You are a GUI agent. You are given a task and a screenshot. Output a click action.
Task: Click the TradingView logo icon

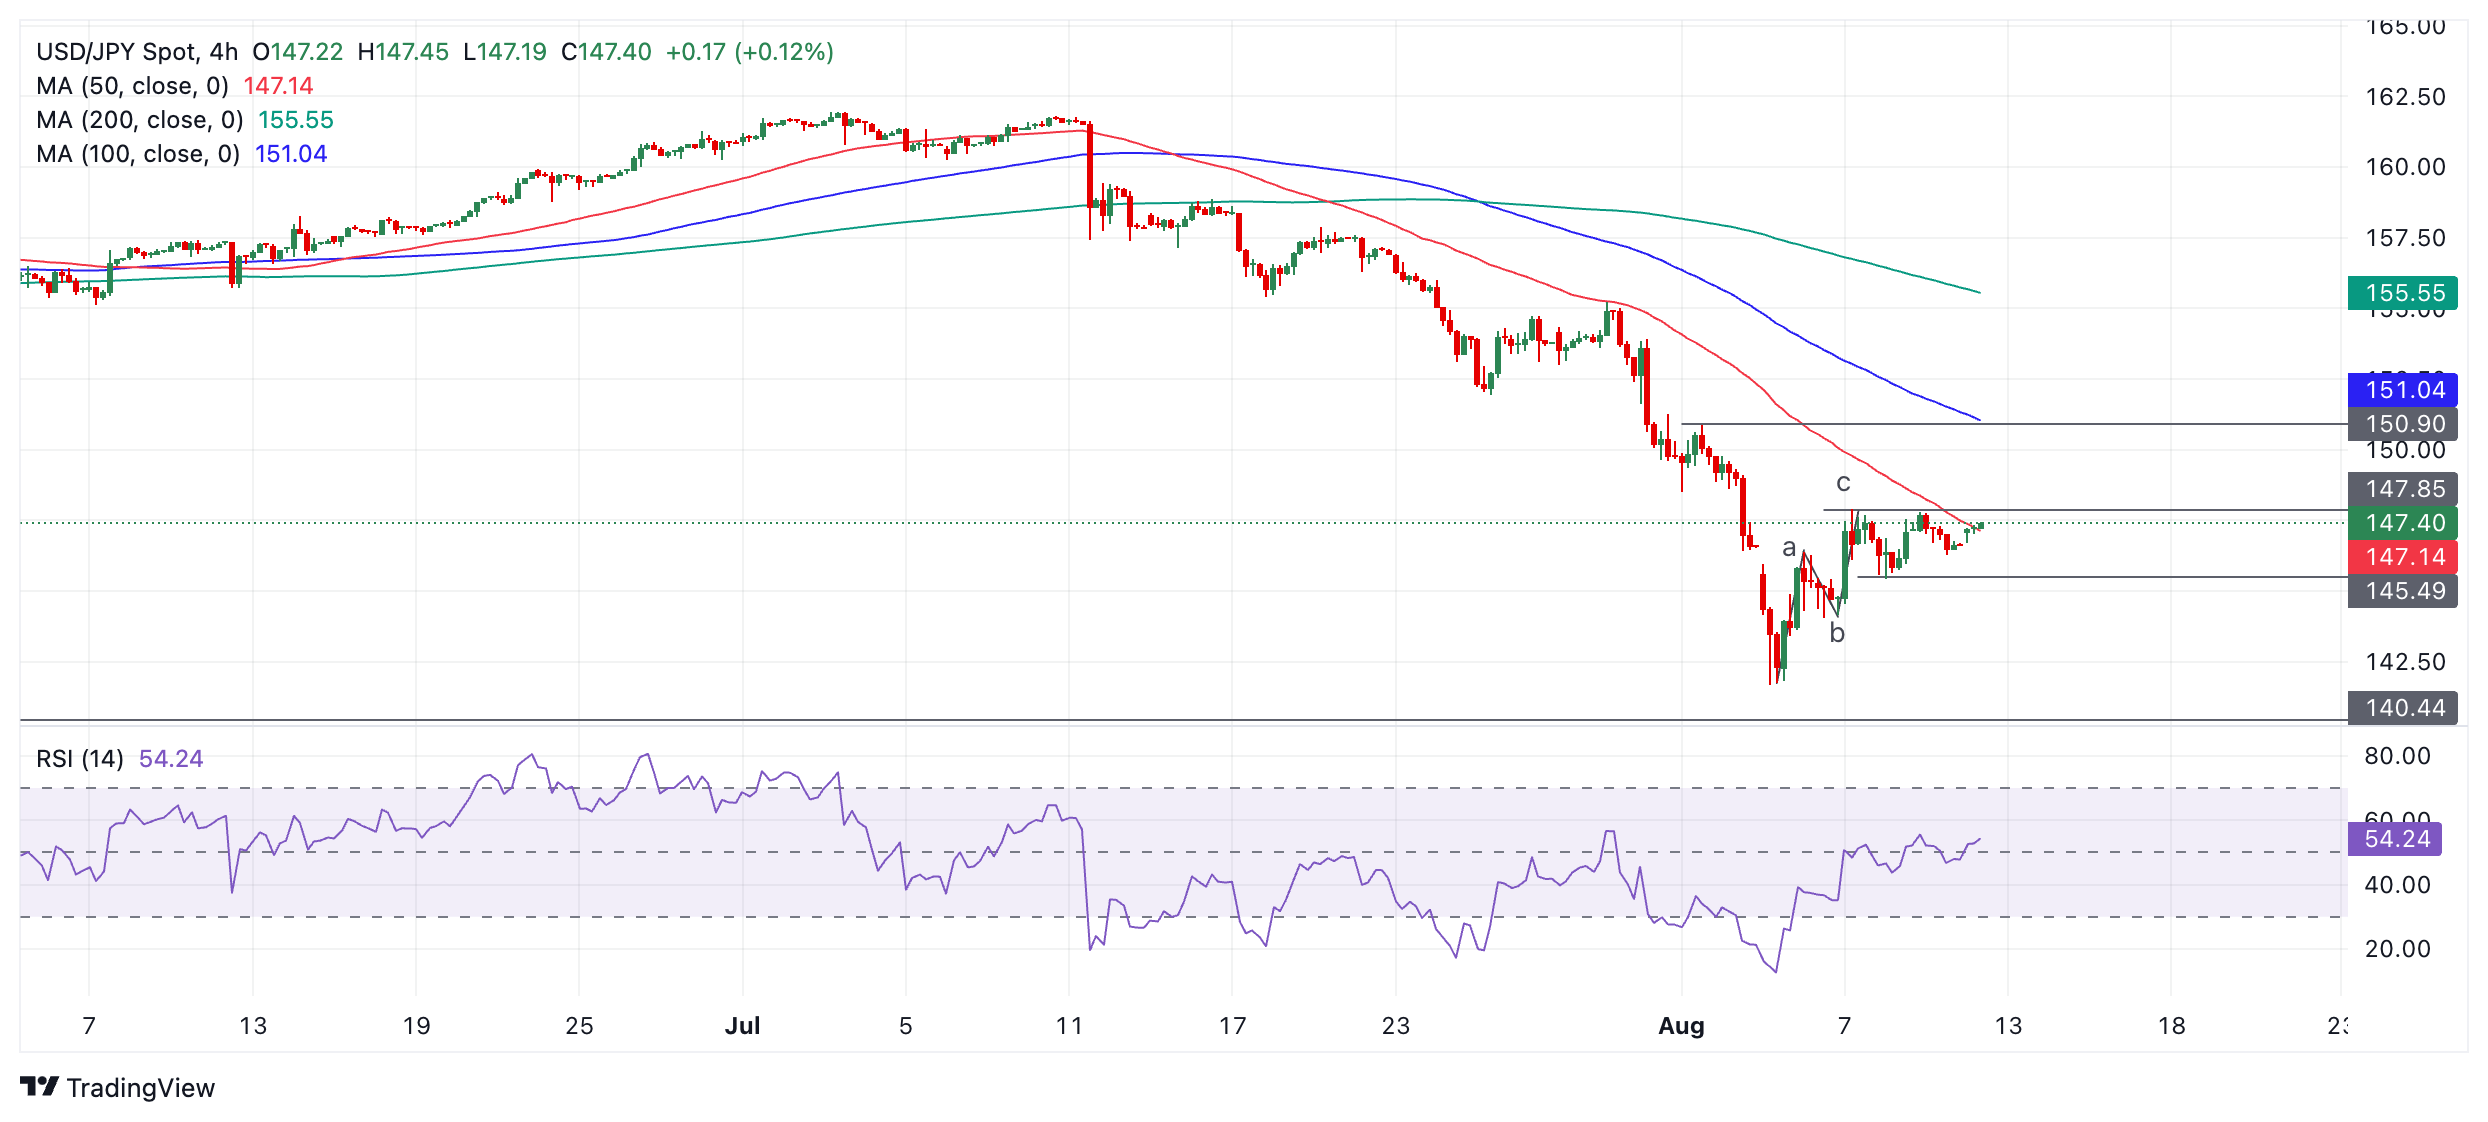[x=40, y=1086]
